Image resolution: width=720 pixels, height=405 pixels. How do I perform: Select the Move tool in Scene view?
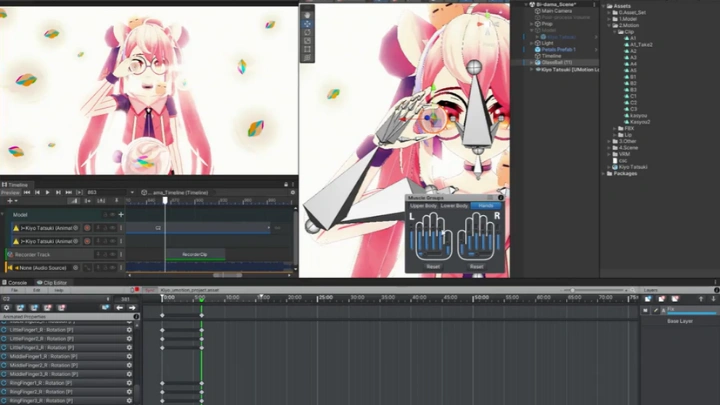(307, 24)
